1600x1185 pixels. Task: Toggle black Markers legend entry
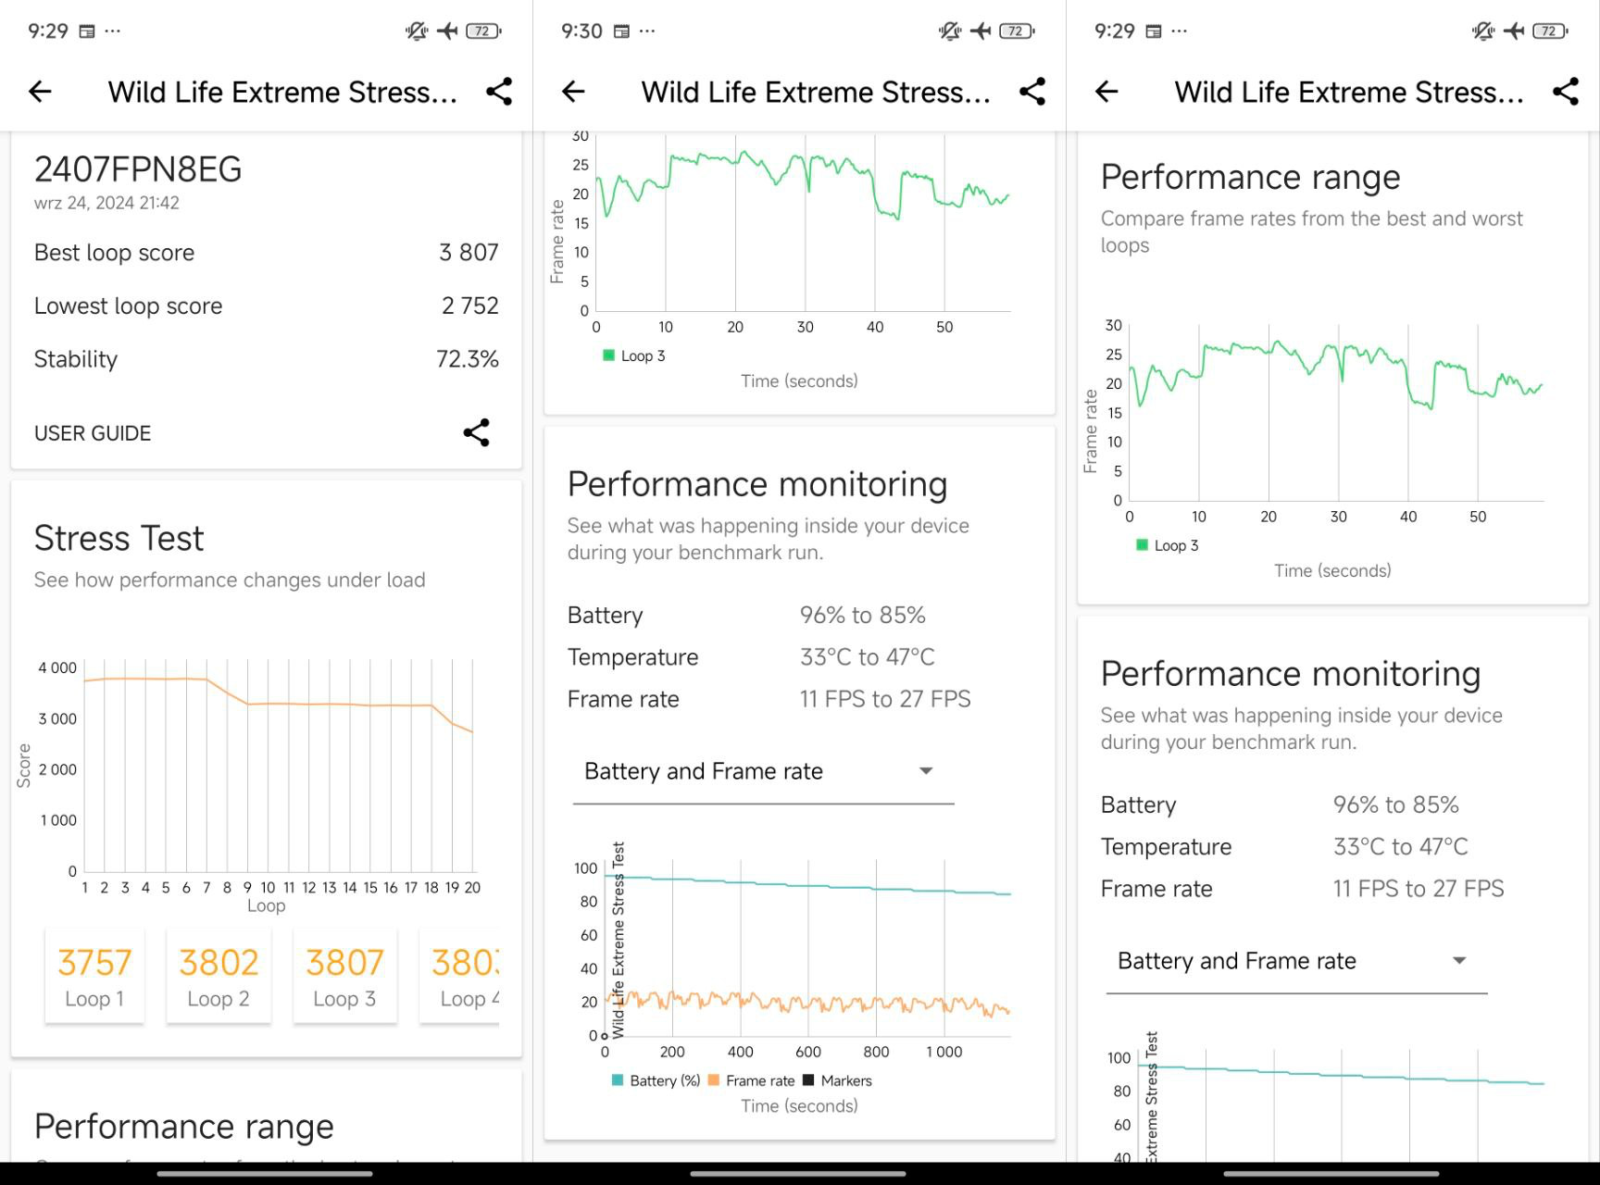pyautogui.click(x=837, y=1081)
